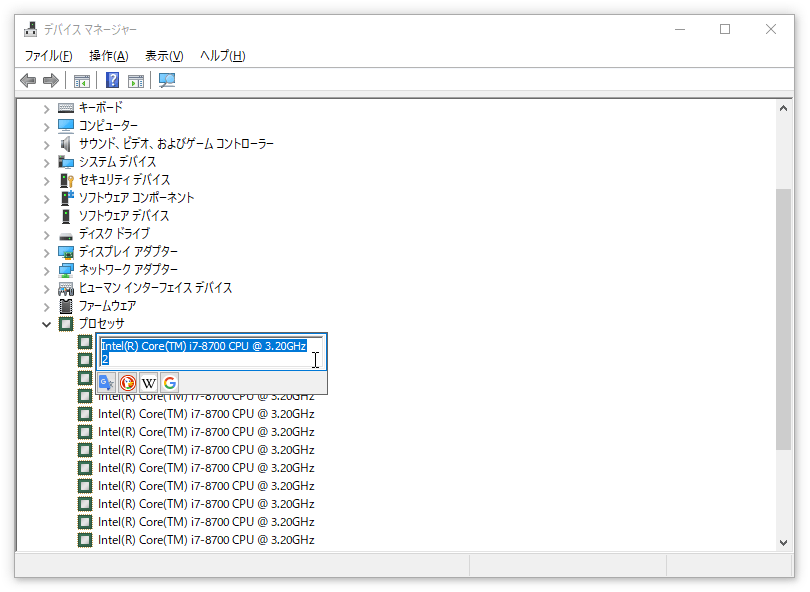Click the scrollbar up arrow

pyautogui.click(x=783, y=108)
